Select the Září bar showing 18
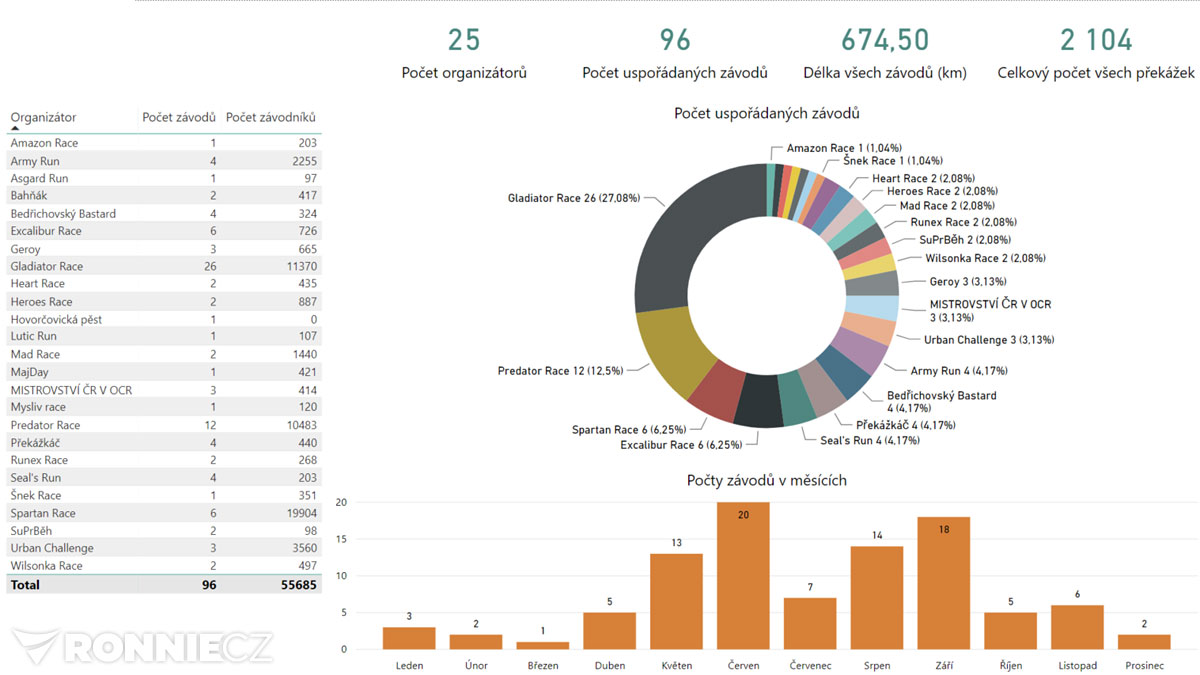 [944, 583]
